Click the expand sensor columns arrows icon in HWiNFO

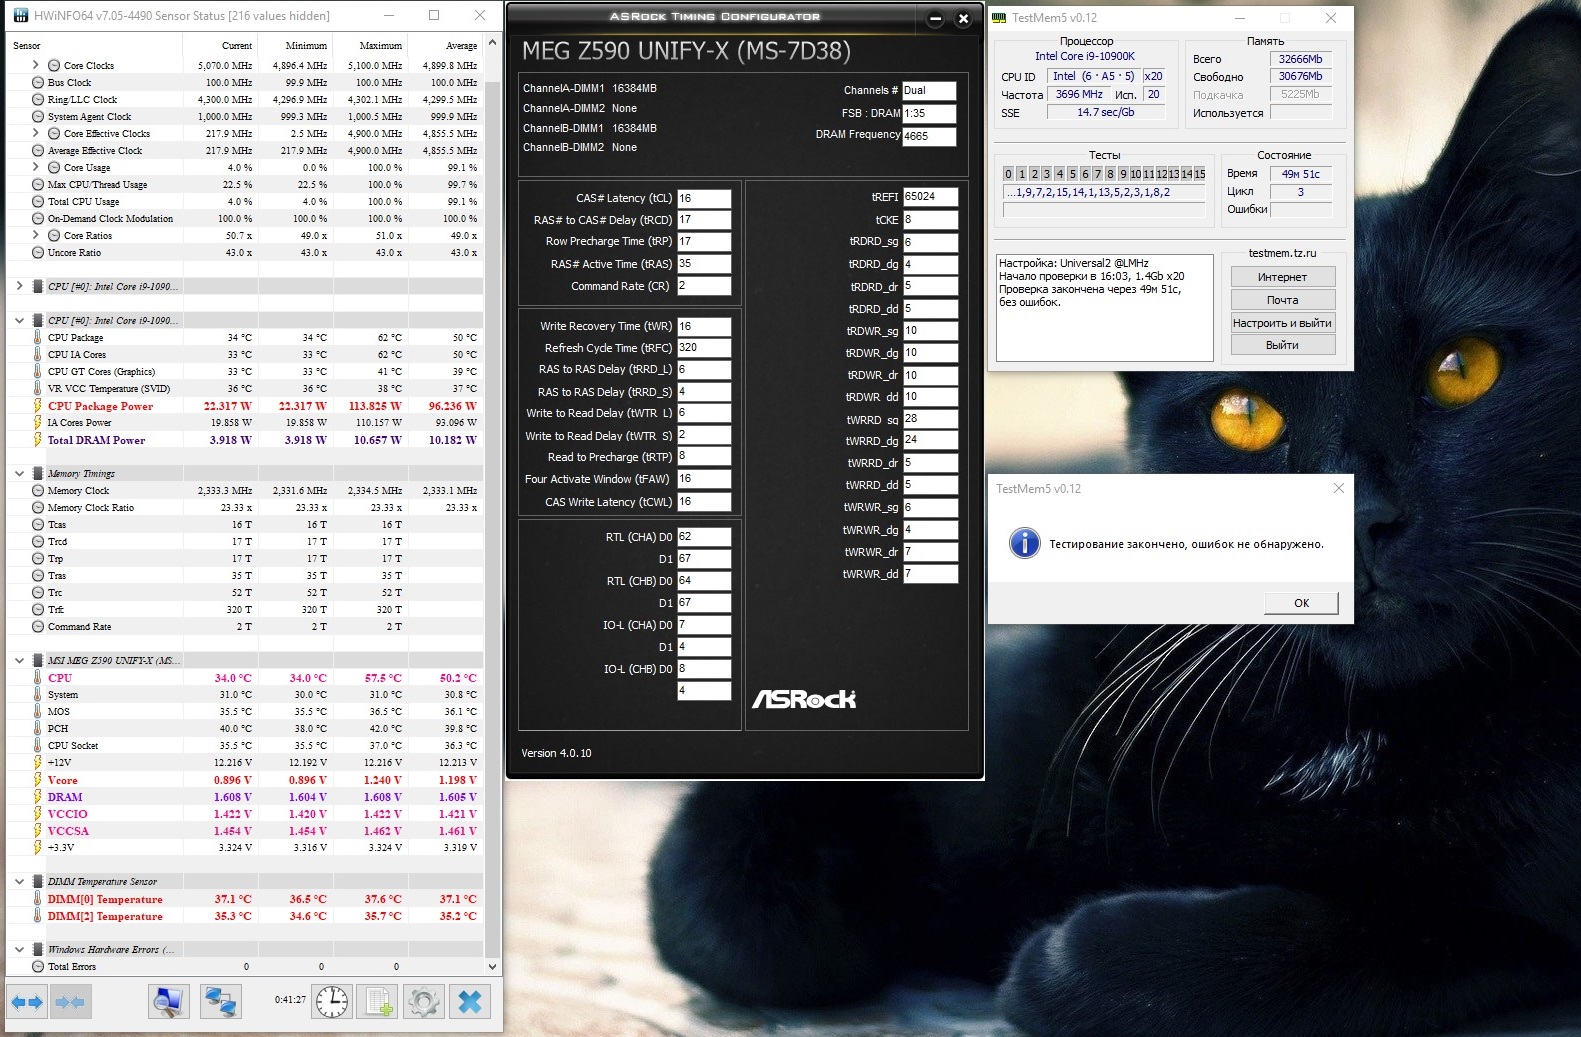point(27,1001)
